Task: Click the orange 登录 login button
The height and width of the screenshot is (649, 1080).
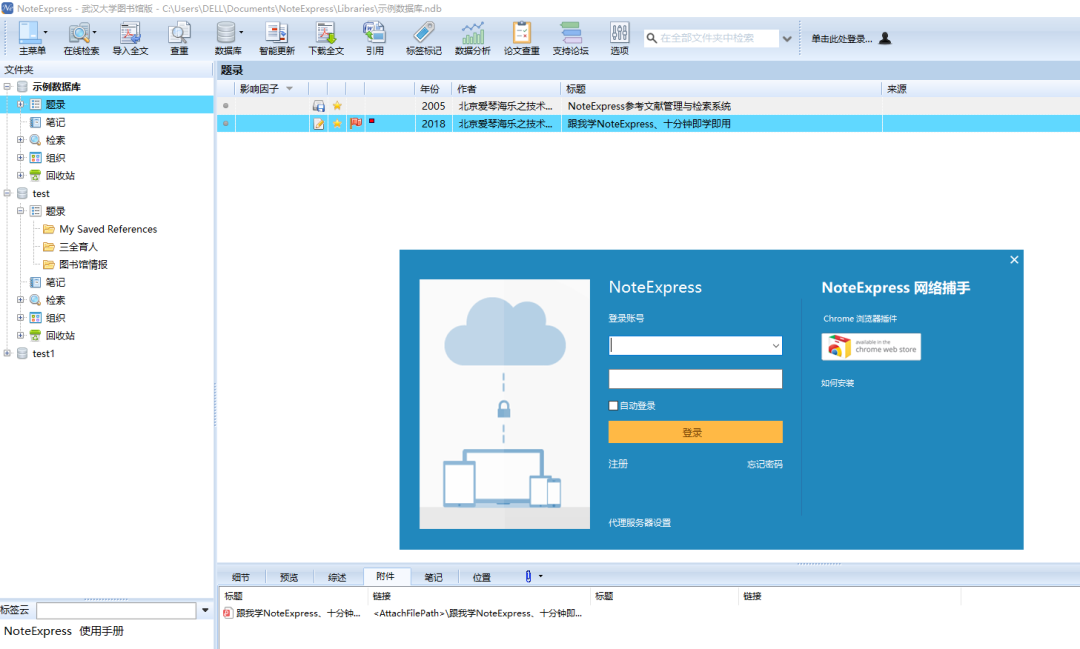Action: point(695,432)
